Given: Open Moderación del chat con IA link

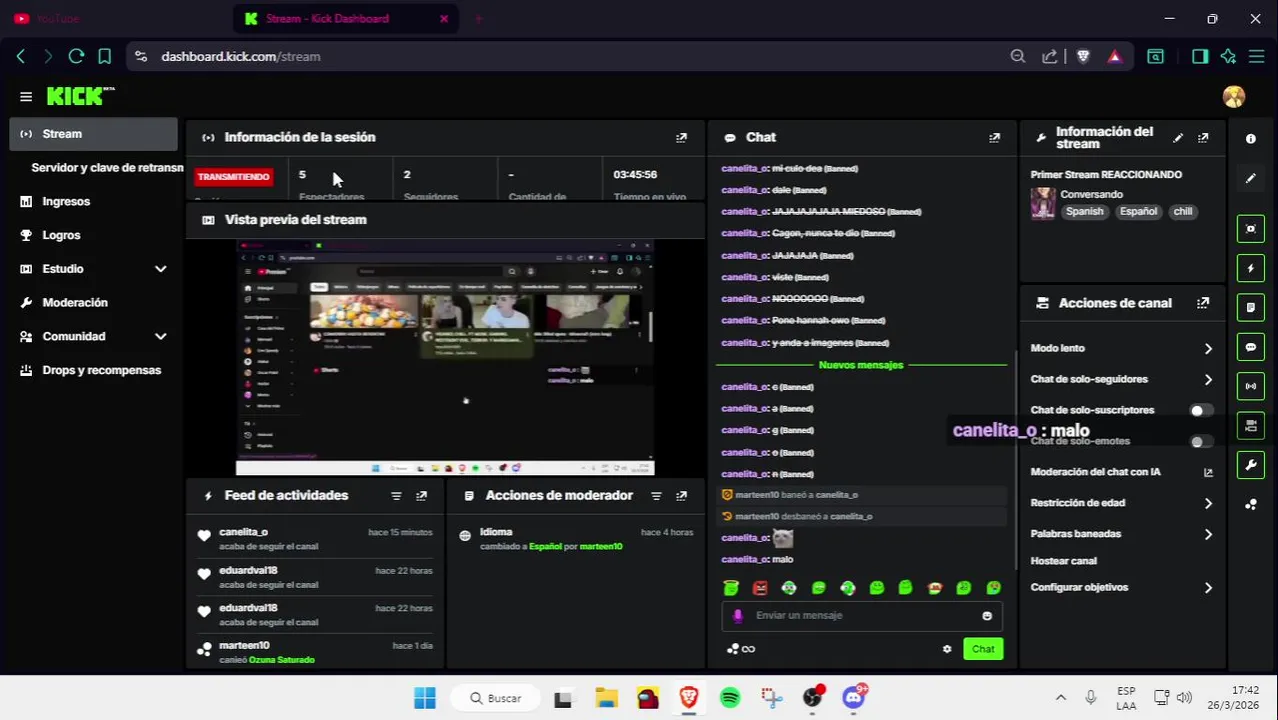Looking at the screenshot, I should (1122, 472).
